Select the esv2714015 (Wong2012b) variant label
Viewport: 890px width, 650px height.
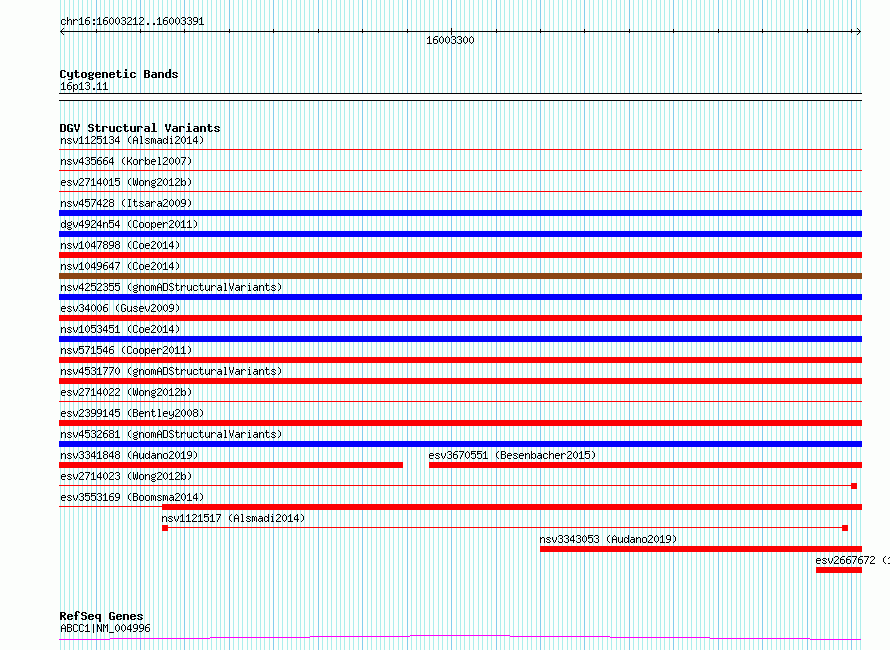coord(126,182)
